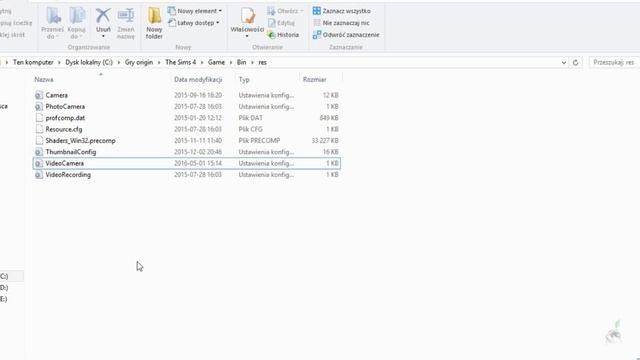Open Łatwy dostęp dropdown
This screenshot has width=640, height=360.
(x=194, y=23)
